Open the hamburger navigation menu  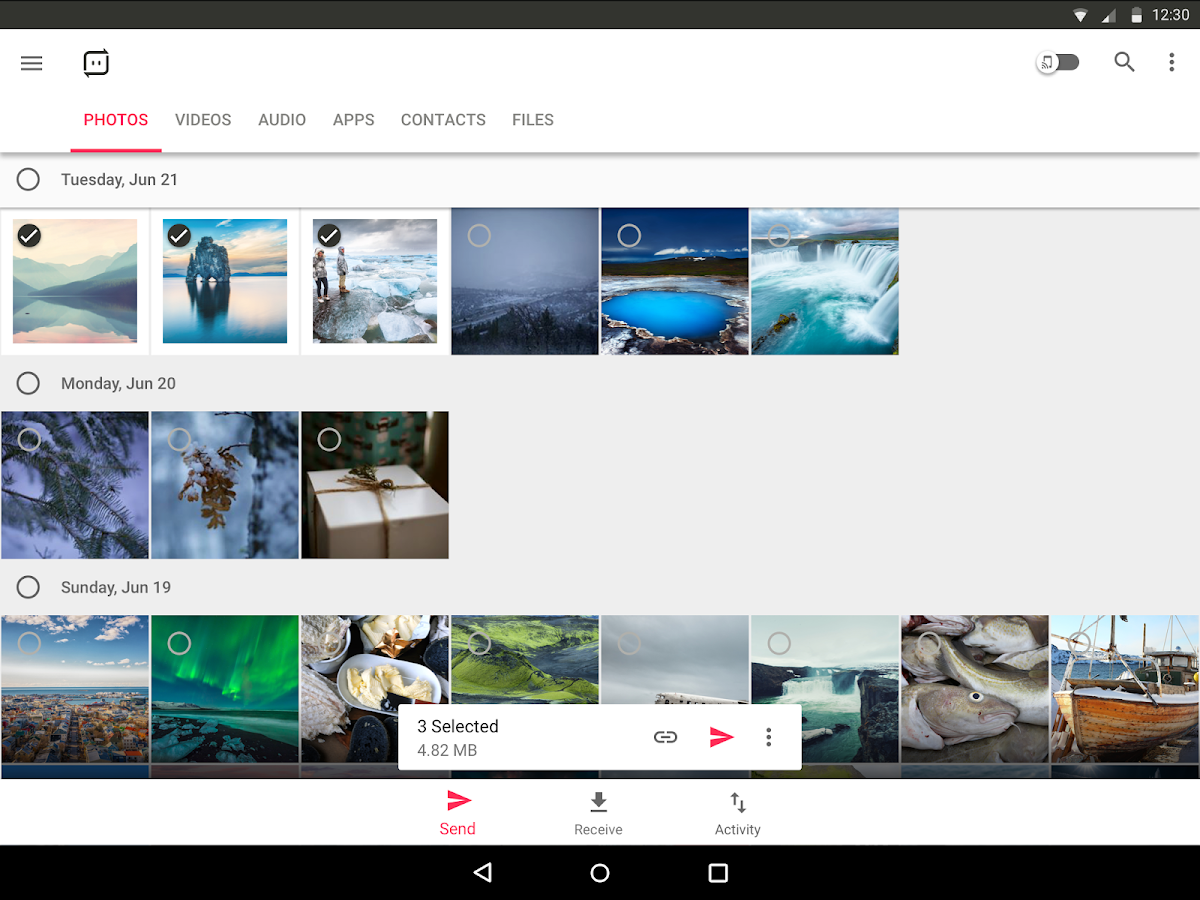pyautogui.click(x=32, y=63)
